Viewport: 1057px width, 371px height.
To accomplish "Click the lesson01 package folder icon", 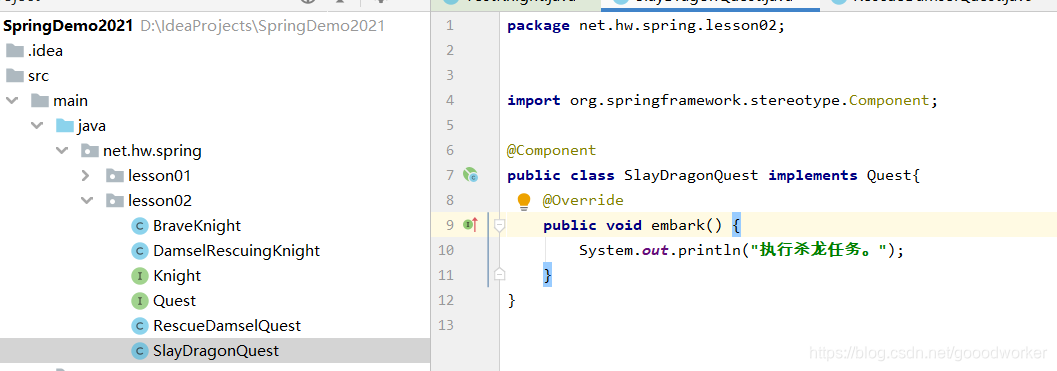I will click(x=114, y=176).
